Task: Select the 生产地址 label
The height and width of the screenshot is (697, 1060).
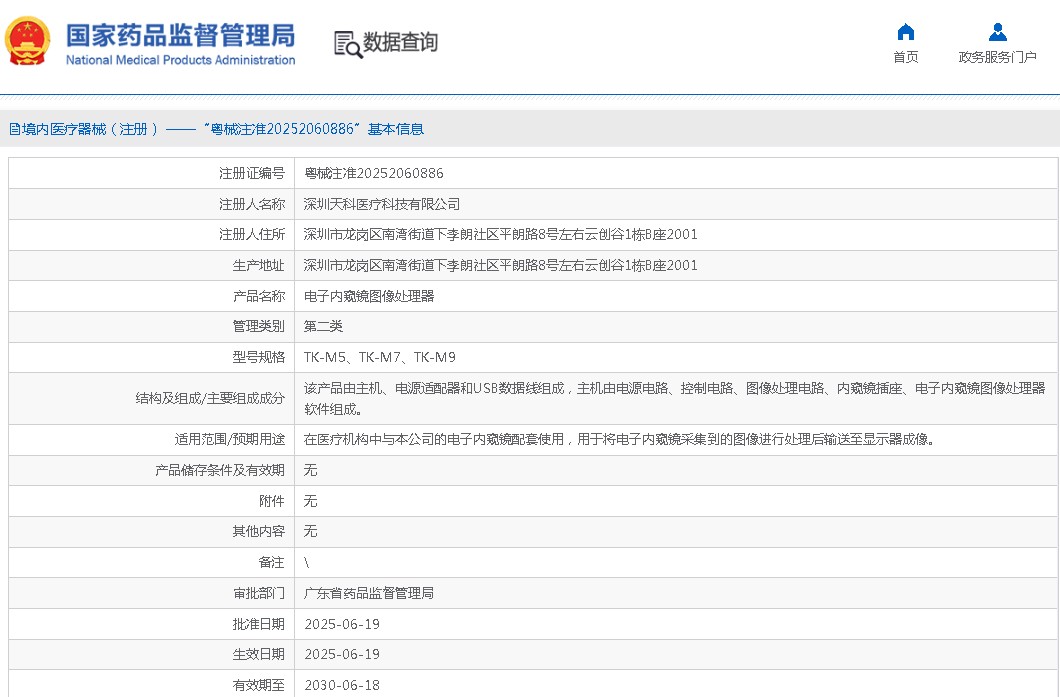Action: (x=259, y=266)
